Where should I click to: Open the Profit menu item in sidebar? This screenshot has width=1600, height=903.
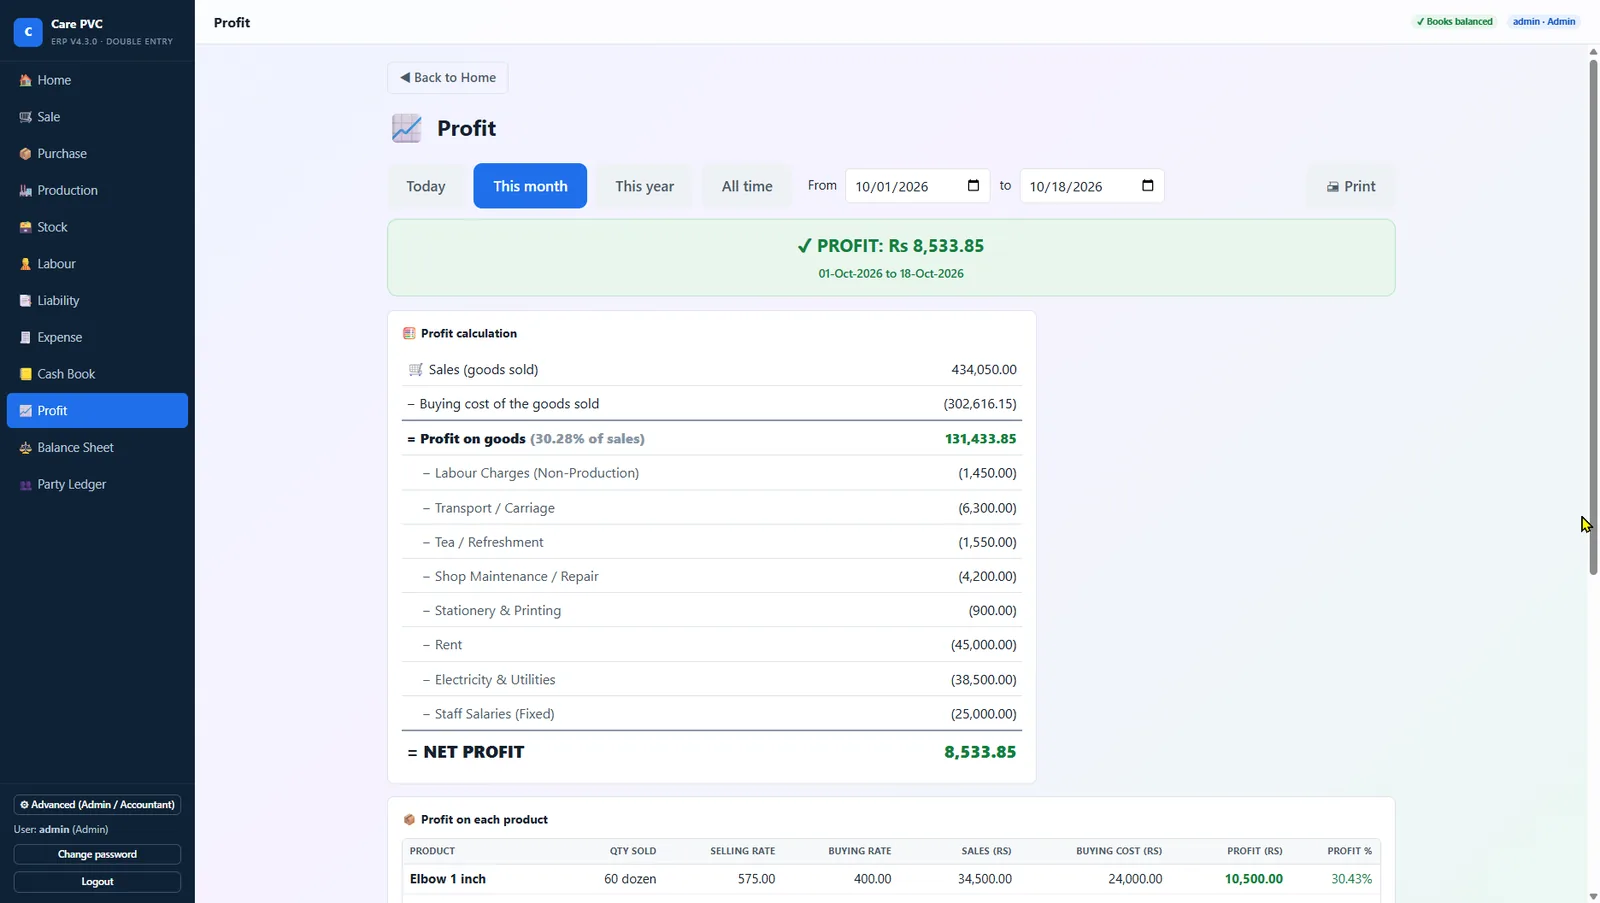click(97, 411)
